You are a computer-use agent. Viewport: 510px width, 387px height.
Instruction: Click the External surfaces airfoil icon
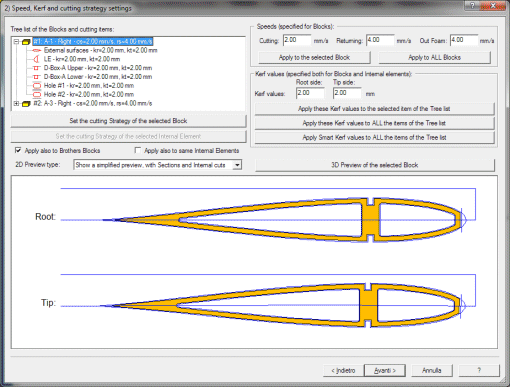tap(37, 50)
